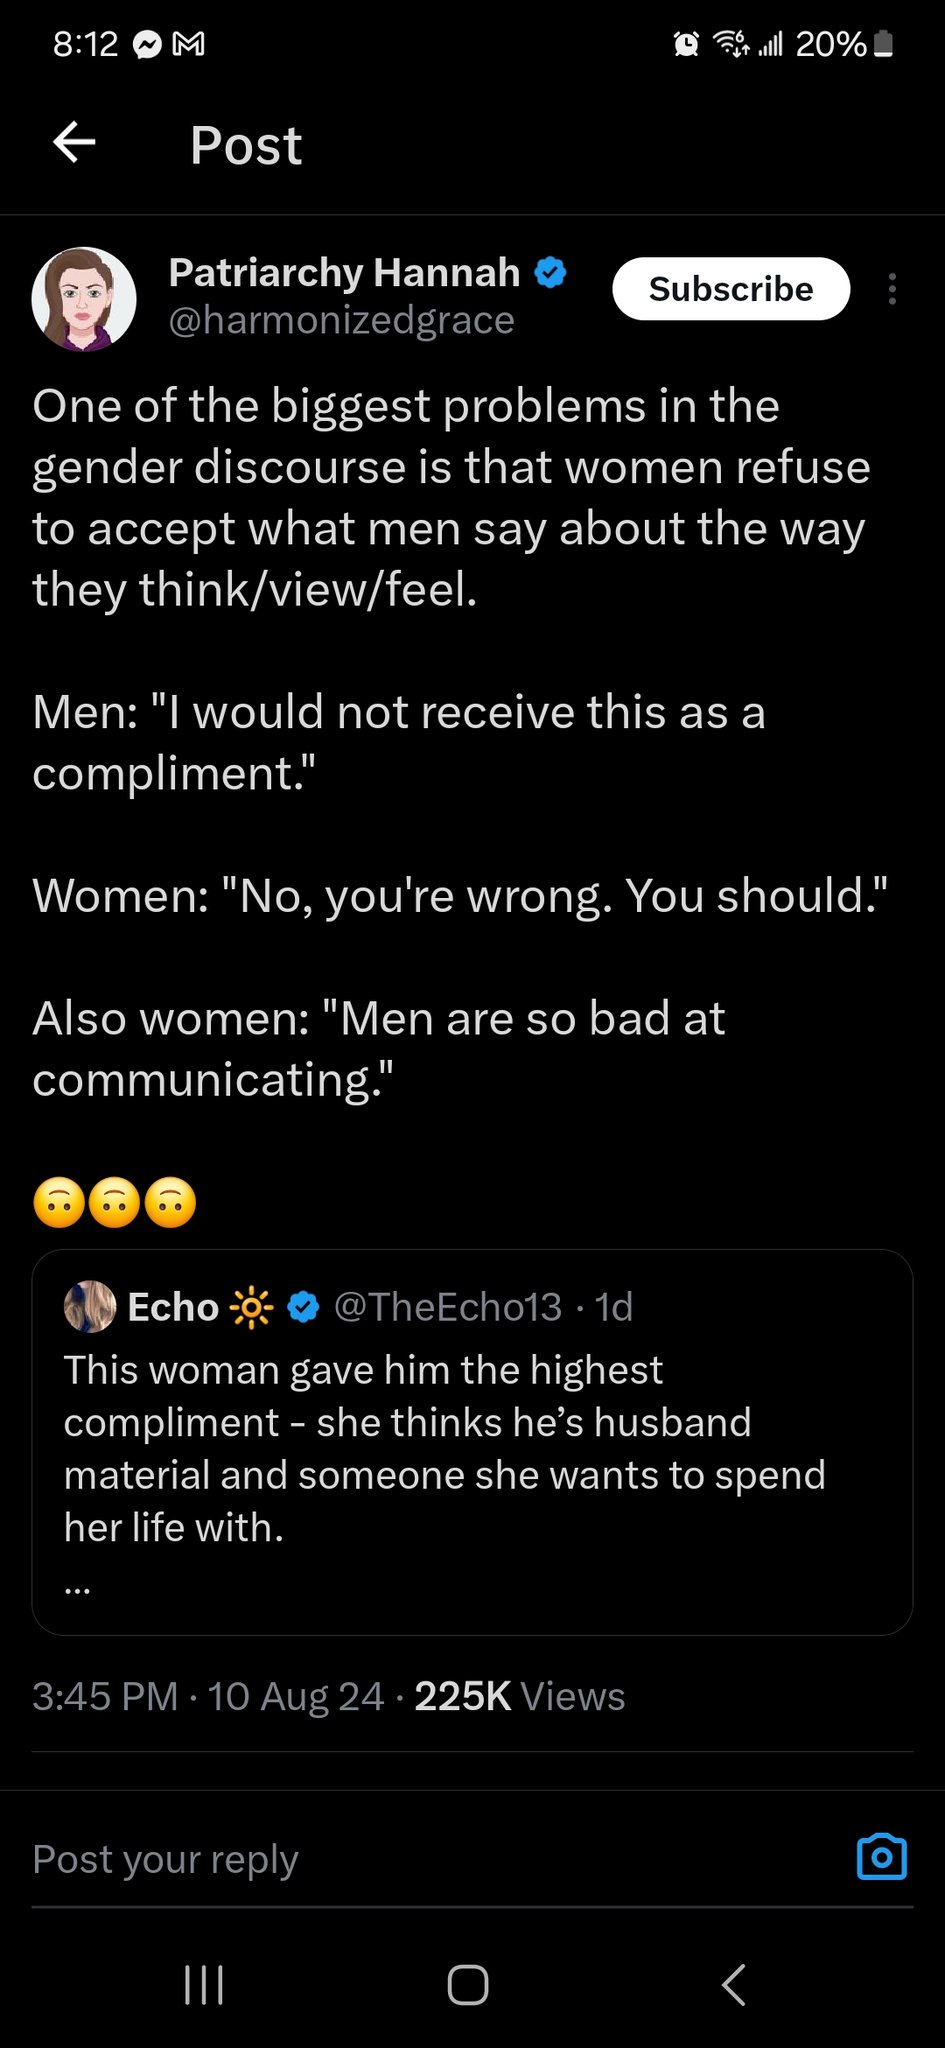Tap the Messenger notification icon in status bar
The height and width of the screenshot is (2048, 945).
[147, 45]
